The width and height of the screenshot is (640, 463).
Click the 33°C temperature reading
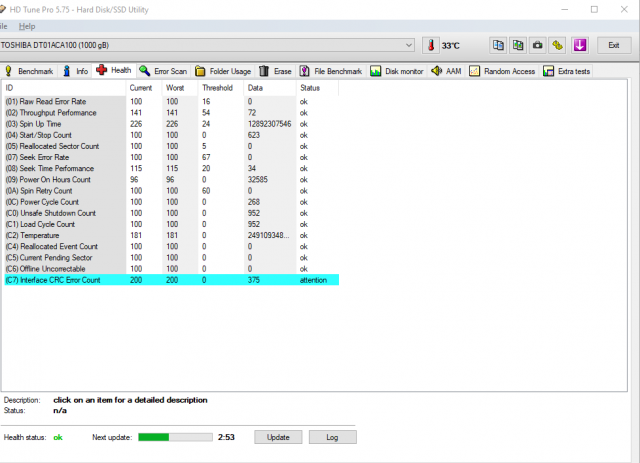pyautogui.click(x=451, y=46)
